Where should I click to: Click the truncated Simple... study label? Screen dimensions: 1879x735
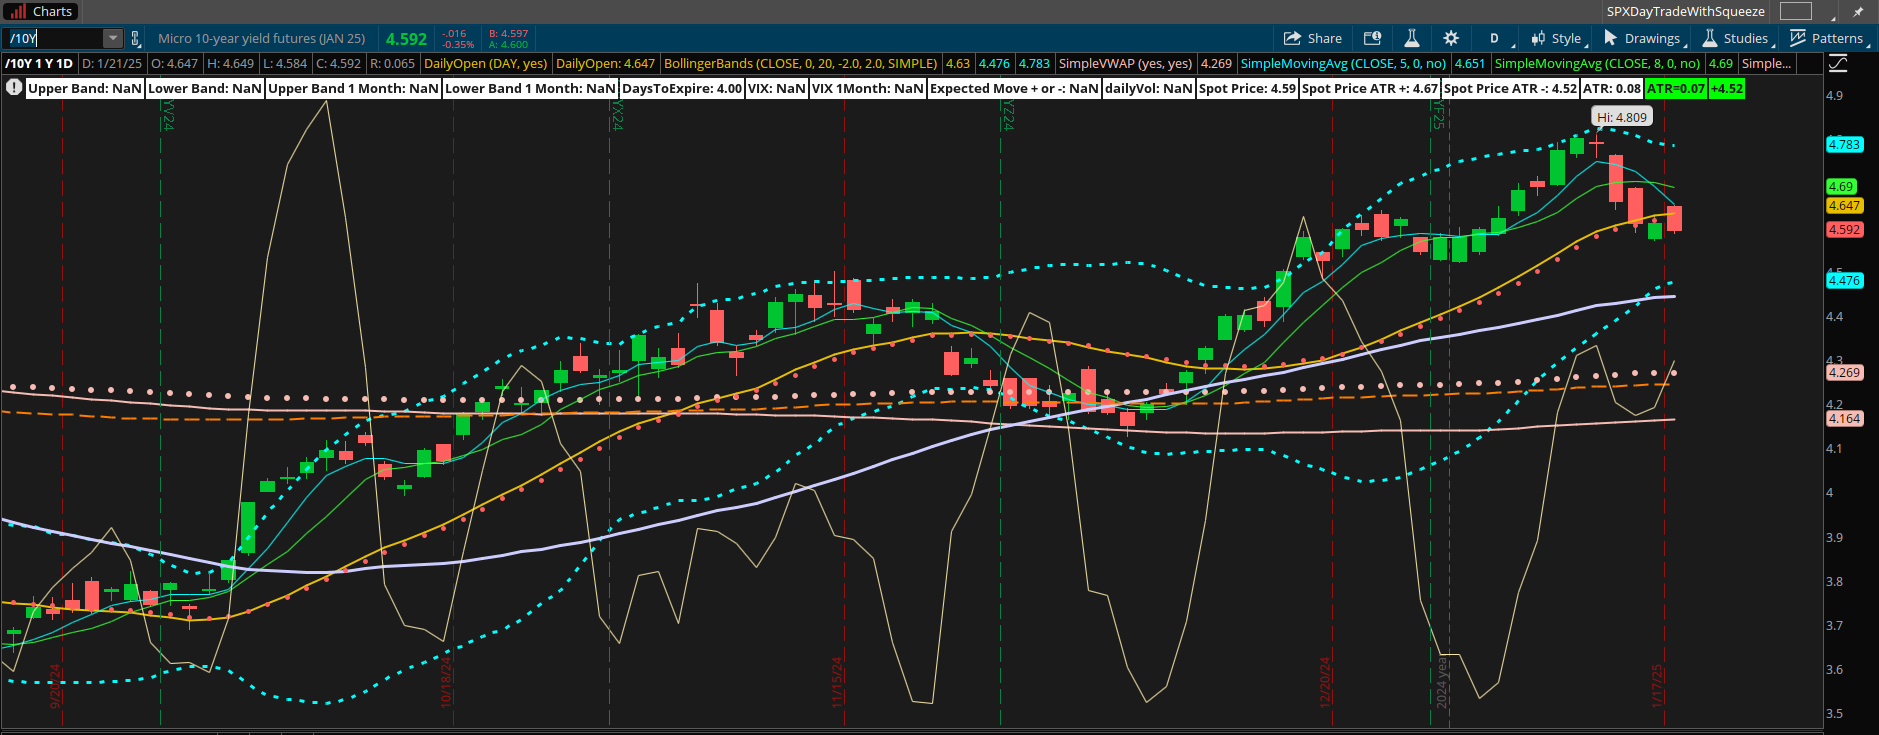click(1767, 63)
